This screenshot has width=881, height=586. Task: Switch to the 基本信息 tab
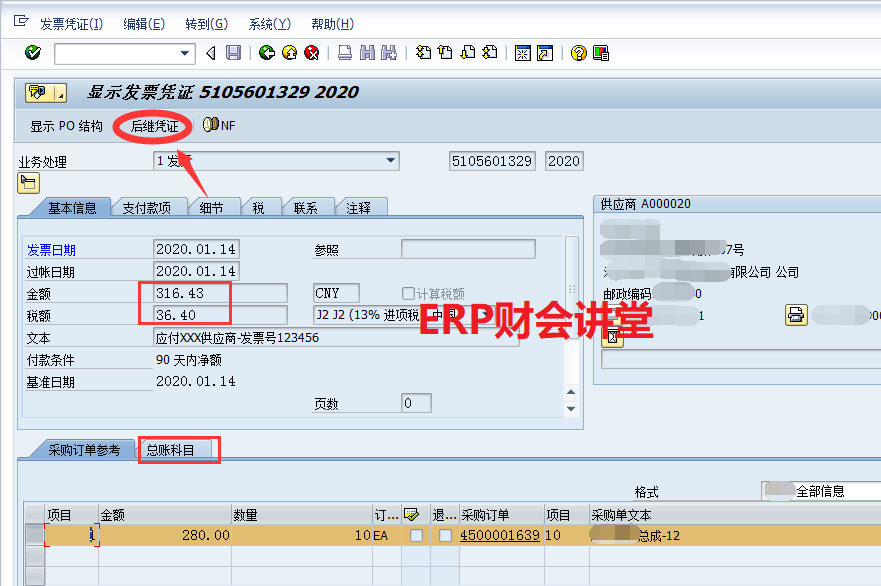[72, 208]
